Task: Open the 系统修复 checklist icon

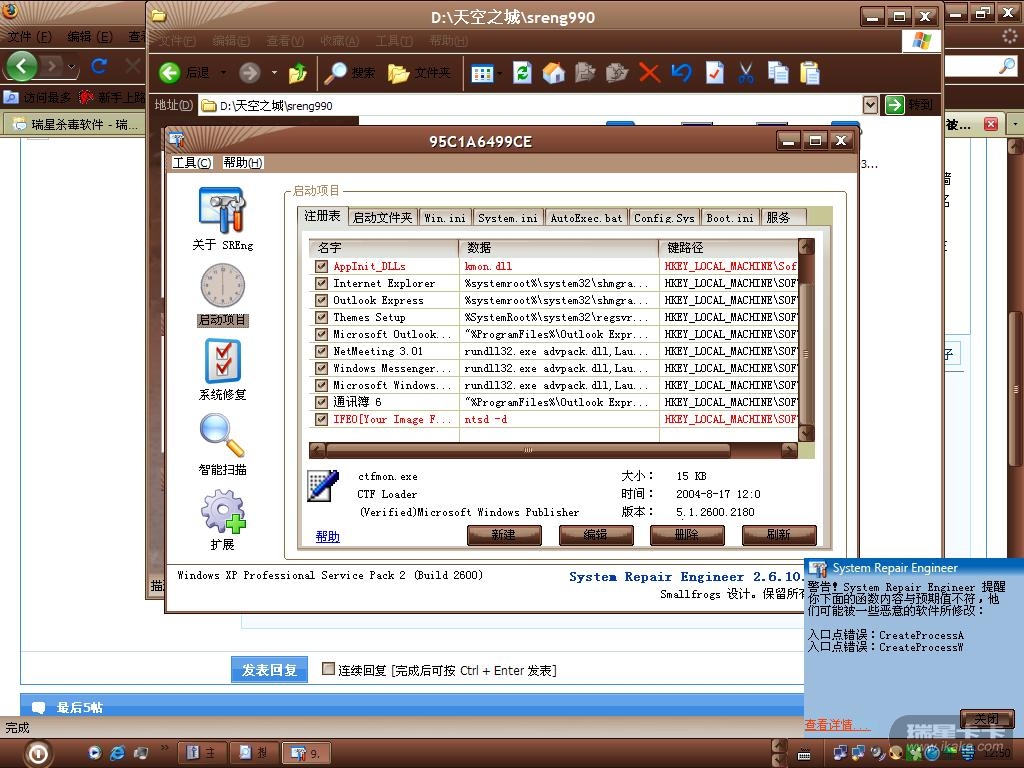Action: coord(222,360)
